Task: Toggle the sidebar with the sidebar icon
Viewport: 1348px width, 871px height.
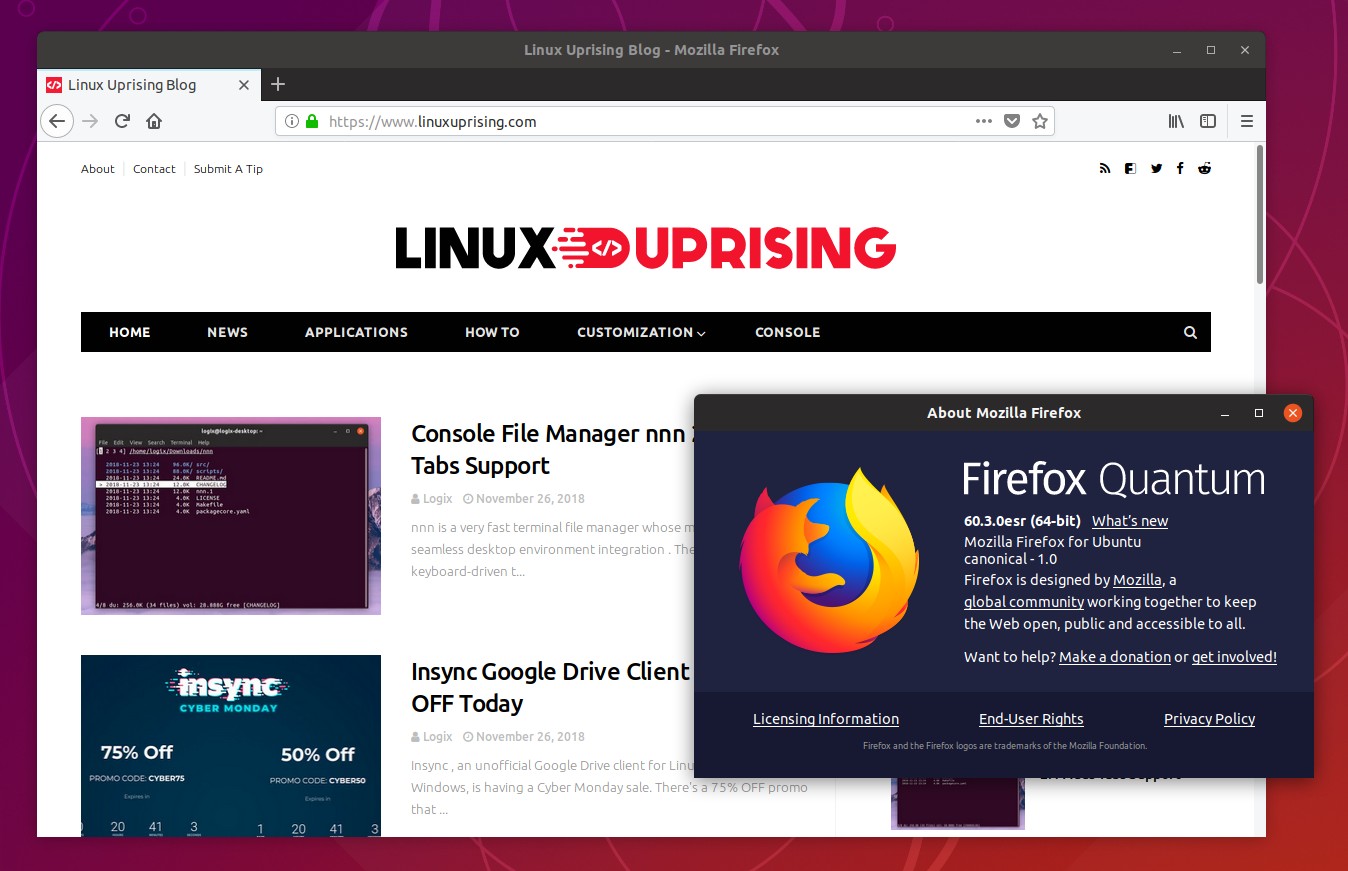Action: click(x=1208, y=121)
